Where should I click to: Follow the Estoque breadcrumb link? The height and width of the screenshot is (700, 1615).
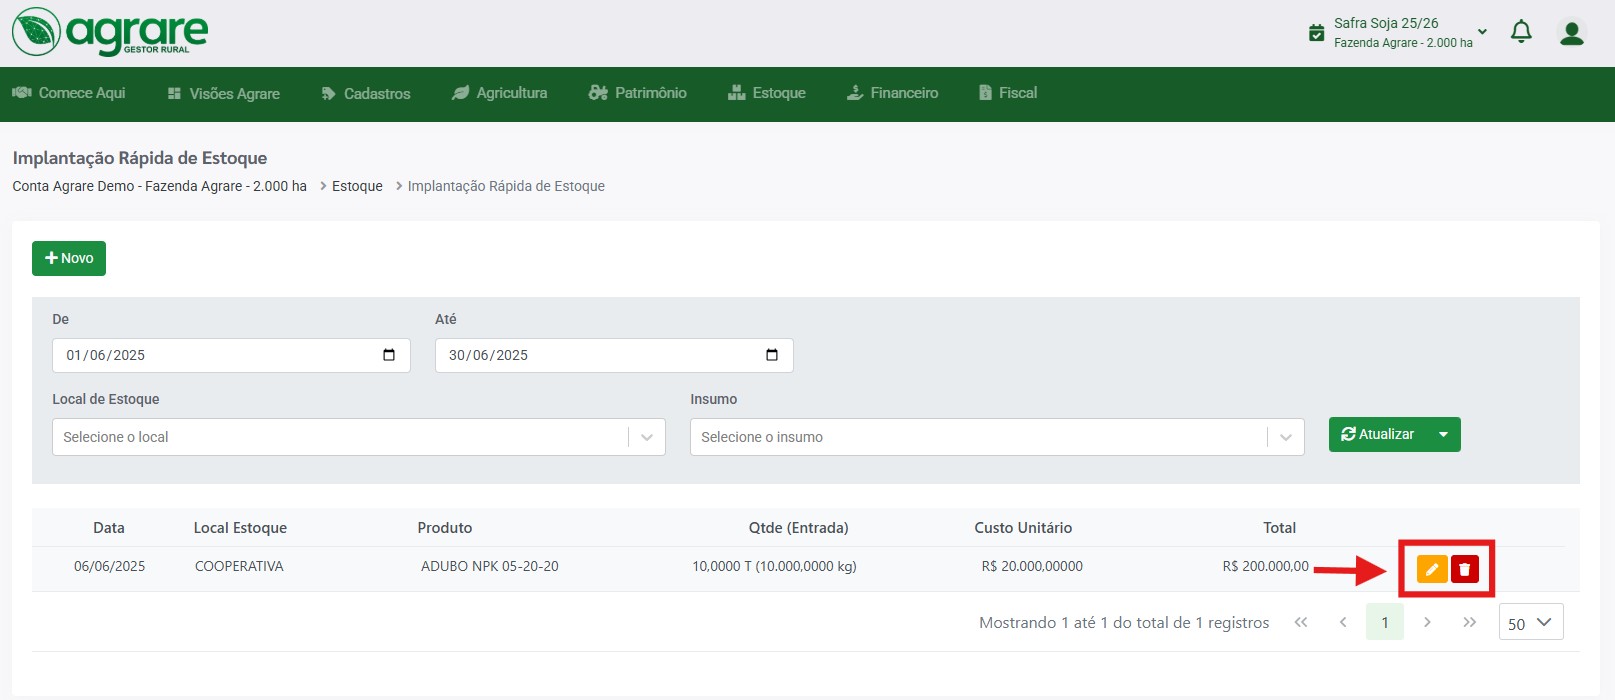[x=357, y=186]
